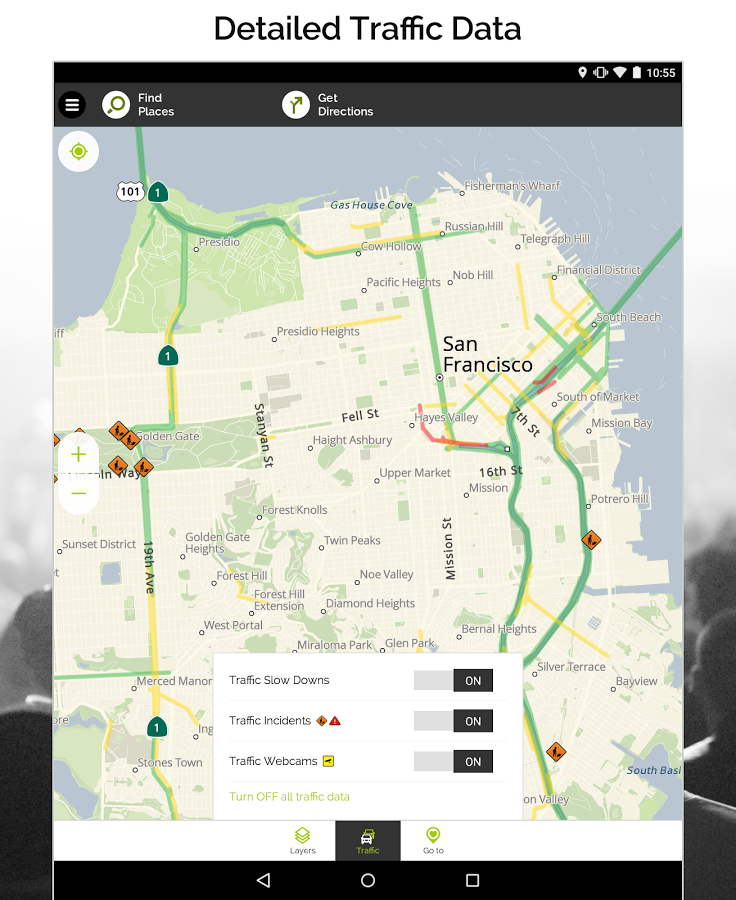This screenshot has width=736, height=900.
Task: Select the Go to tab label
Action: 433,851
